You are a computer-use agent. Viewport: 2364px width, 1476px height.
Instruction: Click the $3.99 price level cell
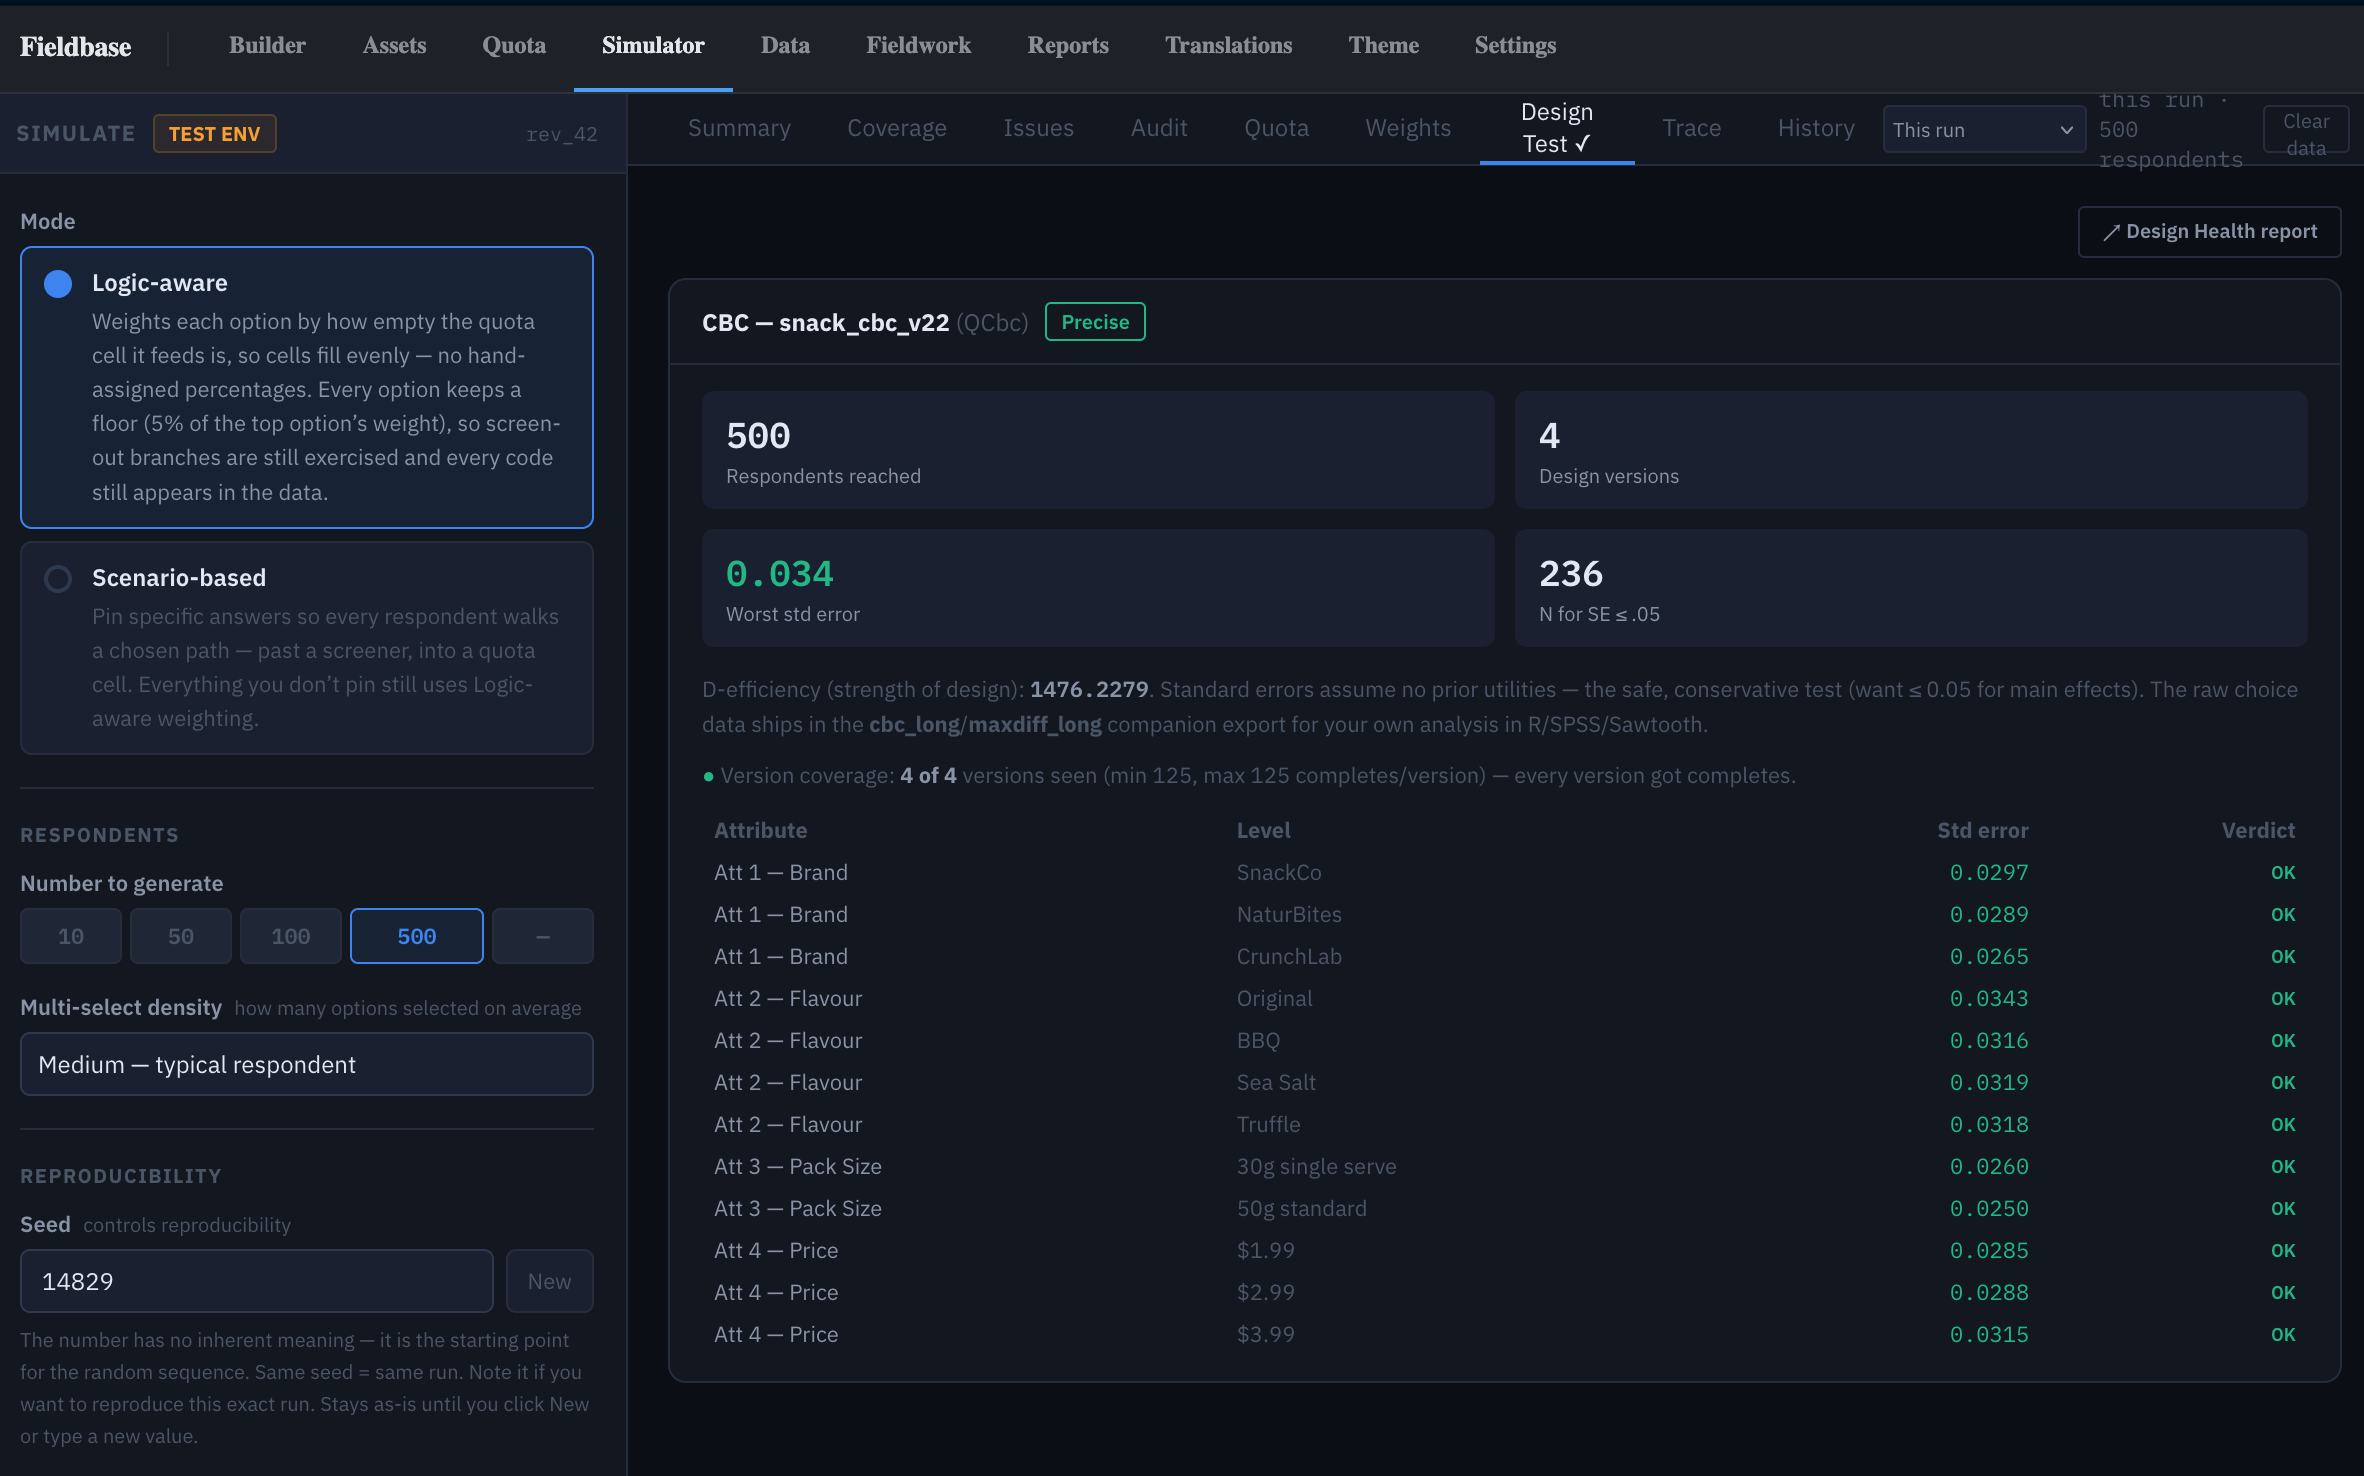(x=1265, y=1335)
